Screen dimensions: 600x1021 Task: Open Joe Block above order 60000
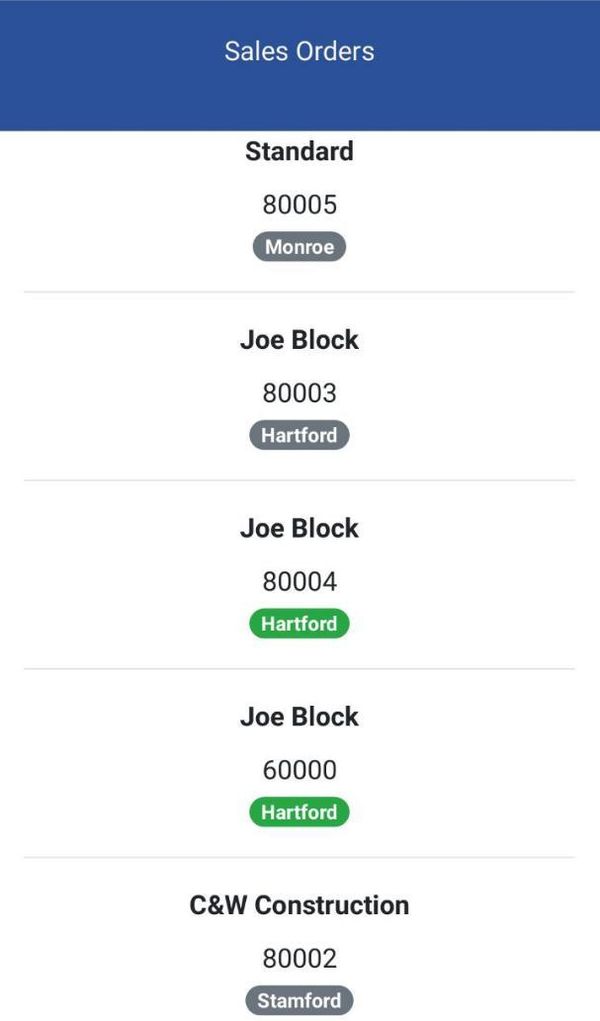(x=299, y=717)
